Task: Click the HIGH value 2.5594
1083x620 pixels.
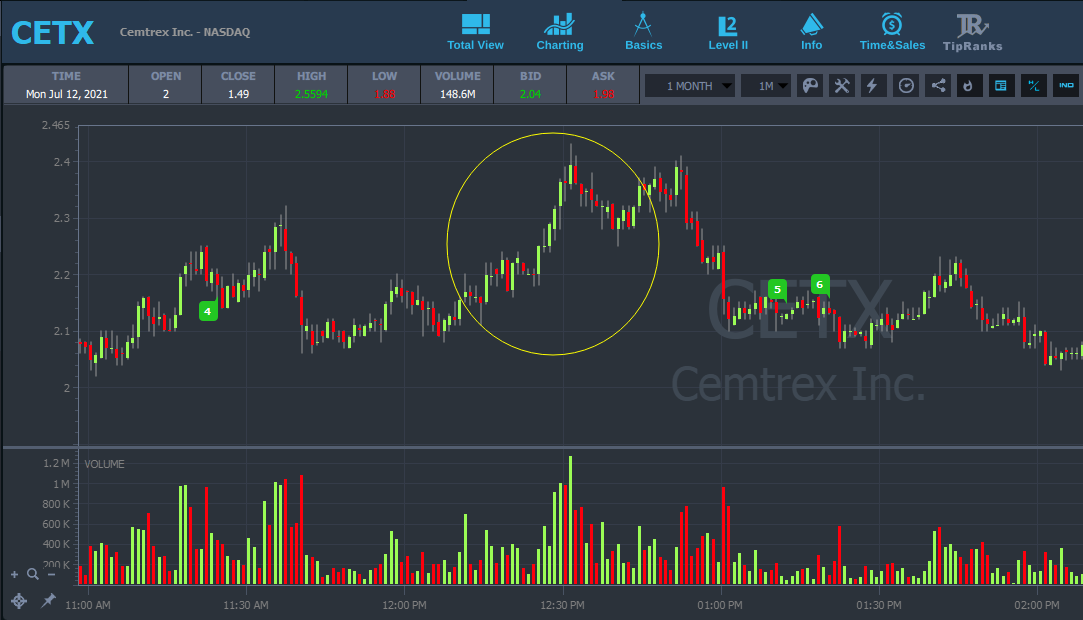Action: (x=311, y=94)
